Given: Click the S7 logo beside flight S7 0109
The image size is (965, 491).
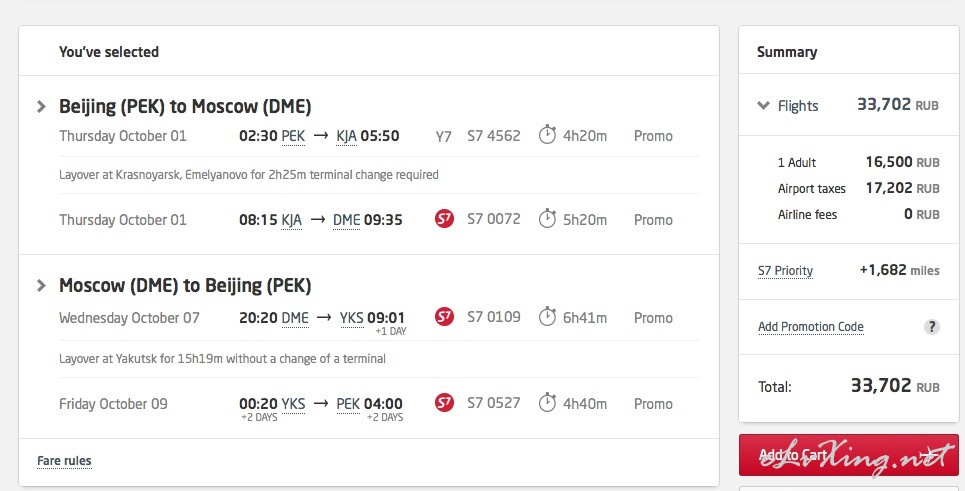Looking at the screenshot, I should [x=444, y=317].
